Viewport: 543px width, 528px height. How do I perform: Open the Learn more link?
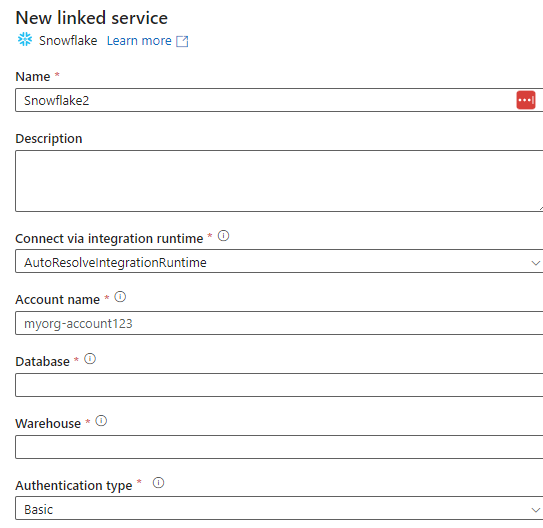tap(139, 41)
